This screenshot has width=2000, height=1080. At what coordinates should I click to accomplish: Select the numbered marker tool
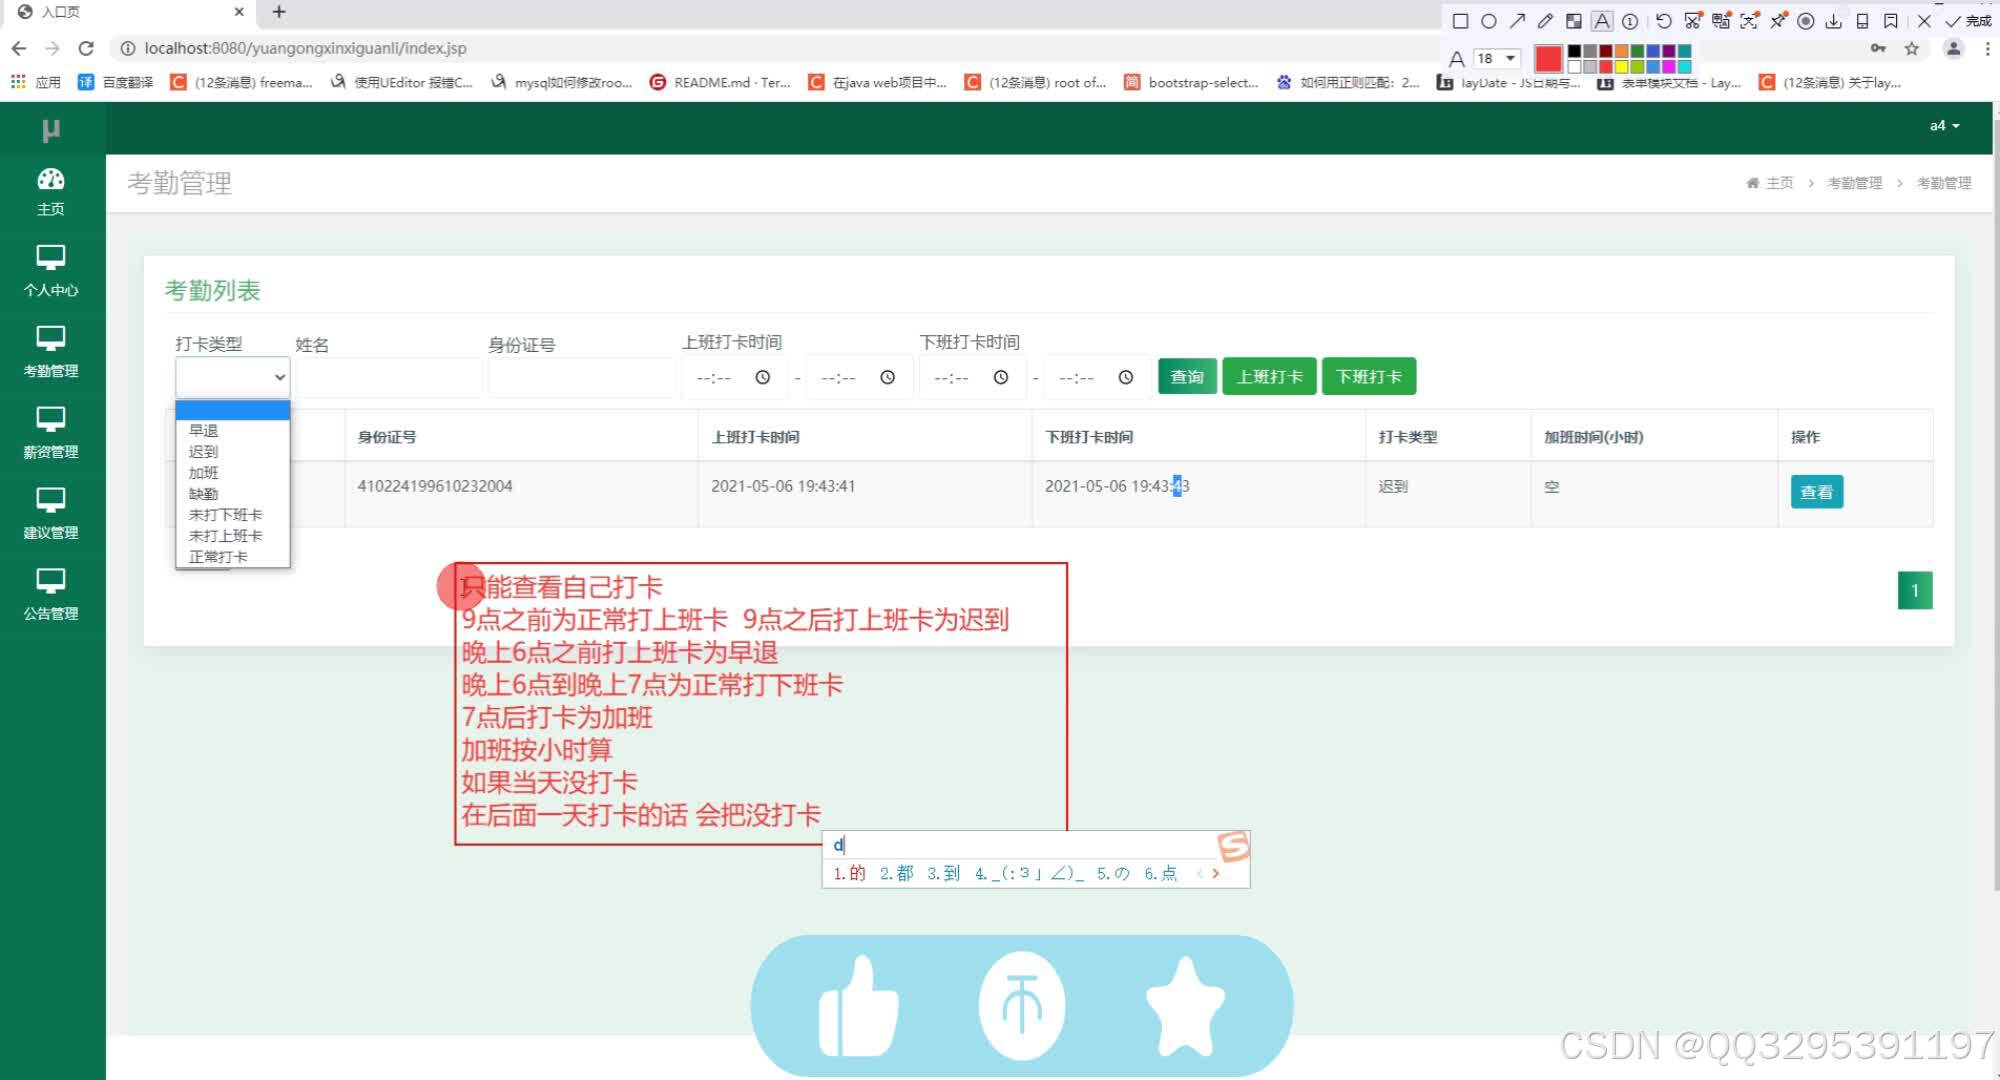click(1630, 21)
